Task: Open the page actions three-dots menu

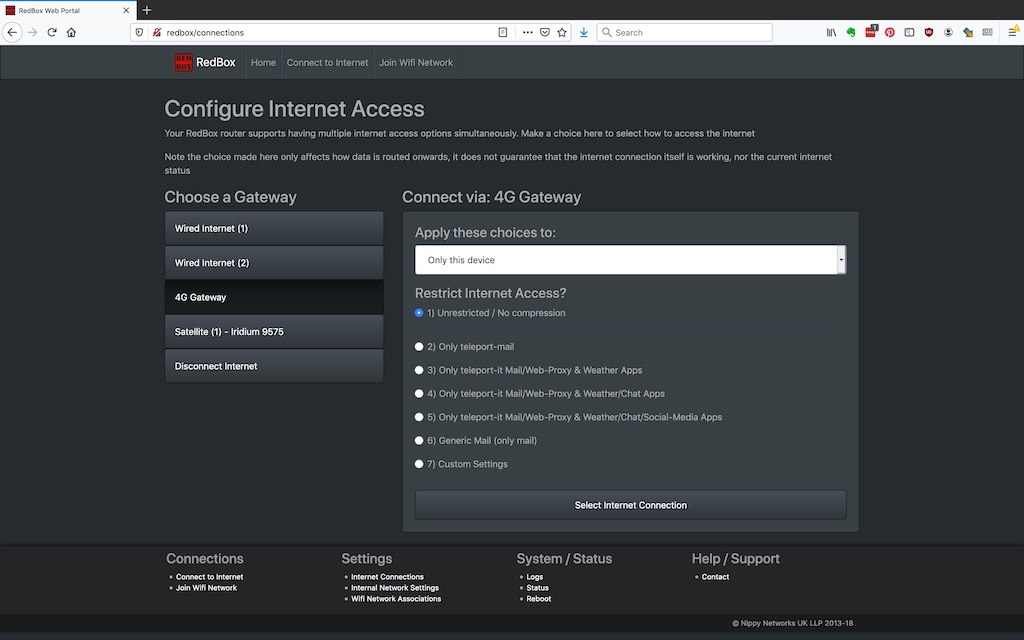Action: 527,32
